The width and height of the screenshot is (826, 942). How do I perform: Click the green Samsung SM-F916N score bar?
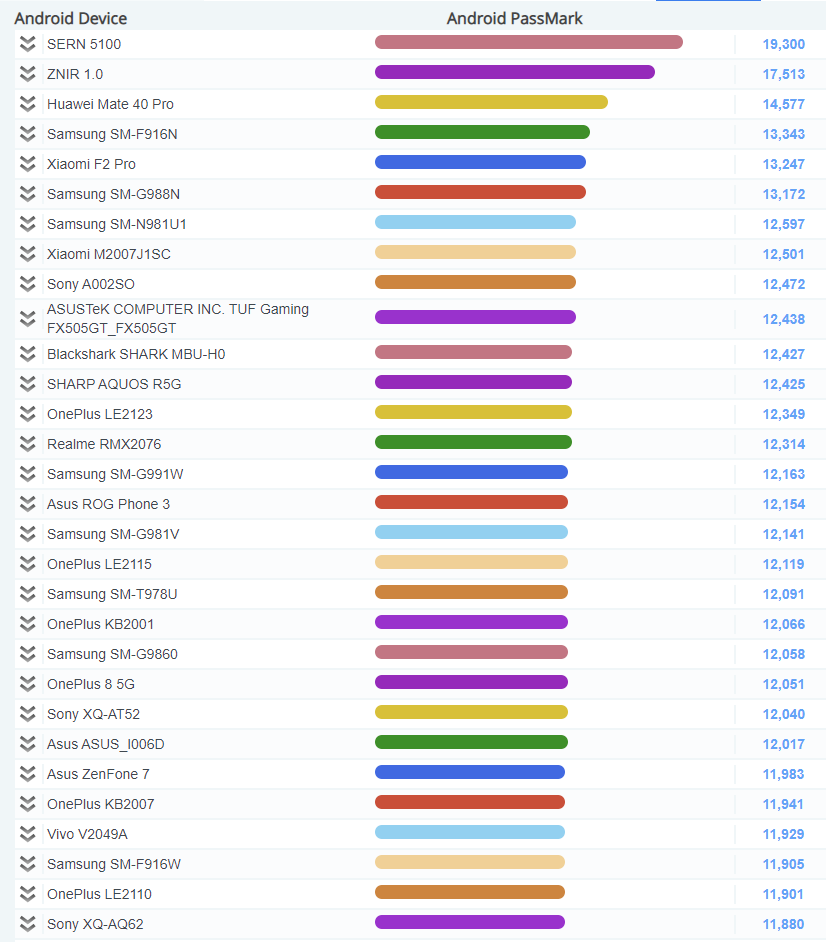482,132
